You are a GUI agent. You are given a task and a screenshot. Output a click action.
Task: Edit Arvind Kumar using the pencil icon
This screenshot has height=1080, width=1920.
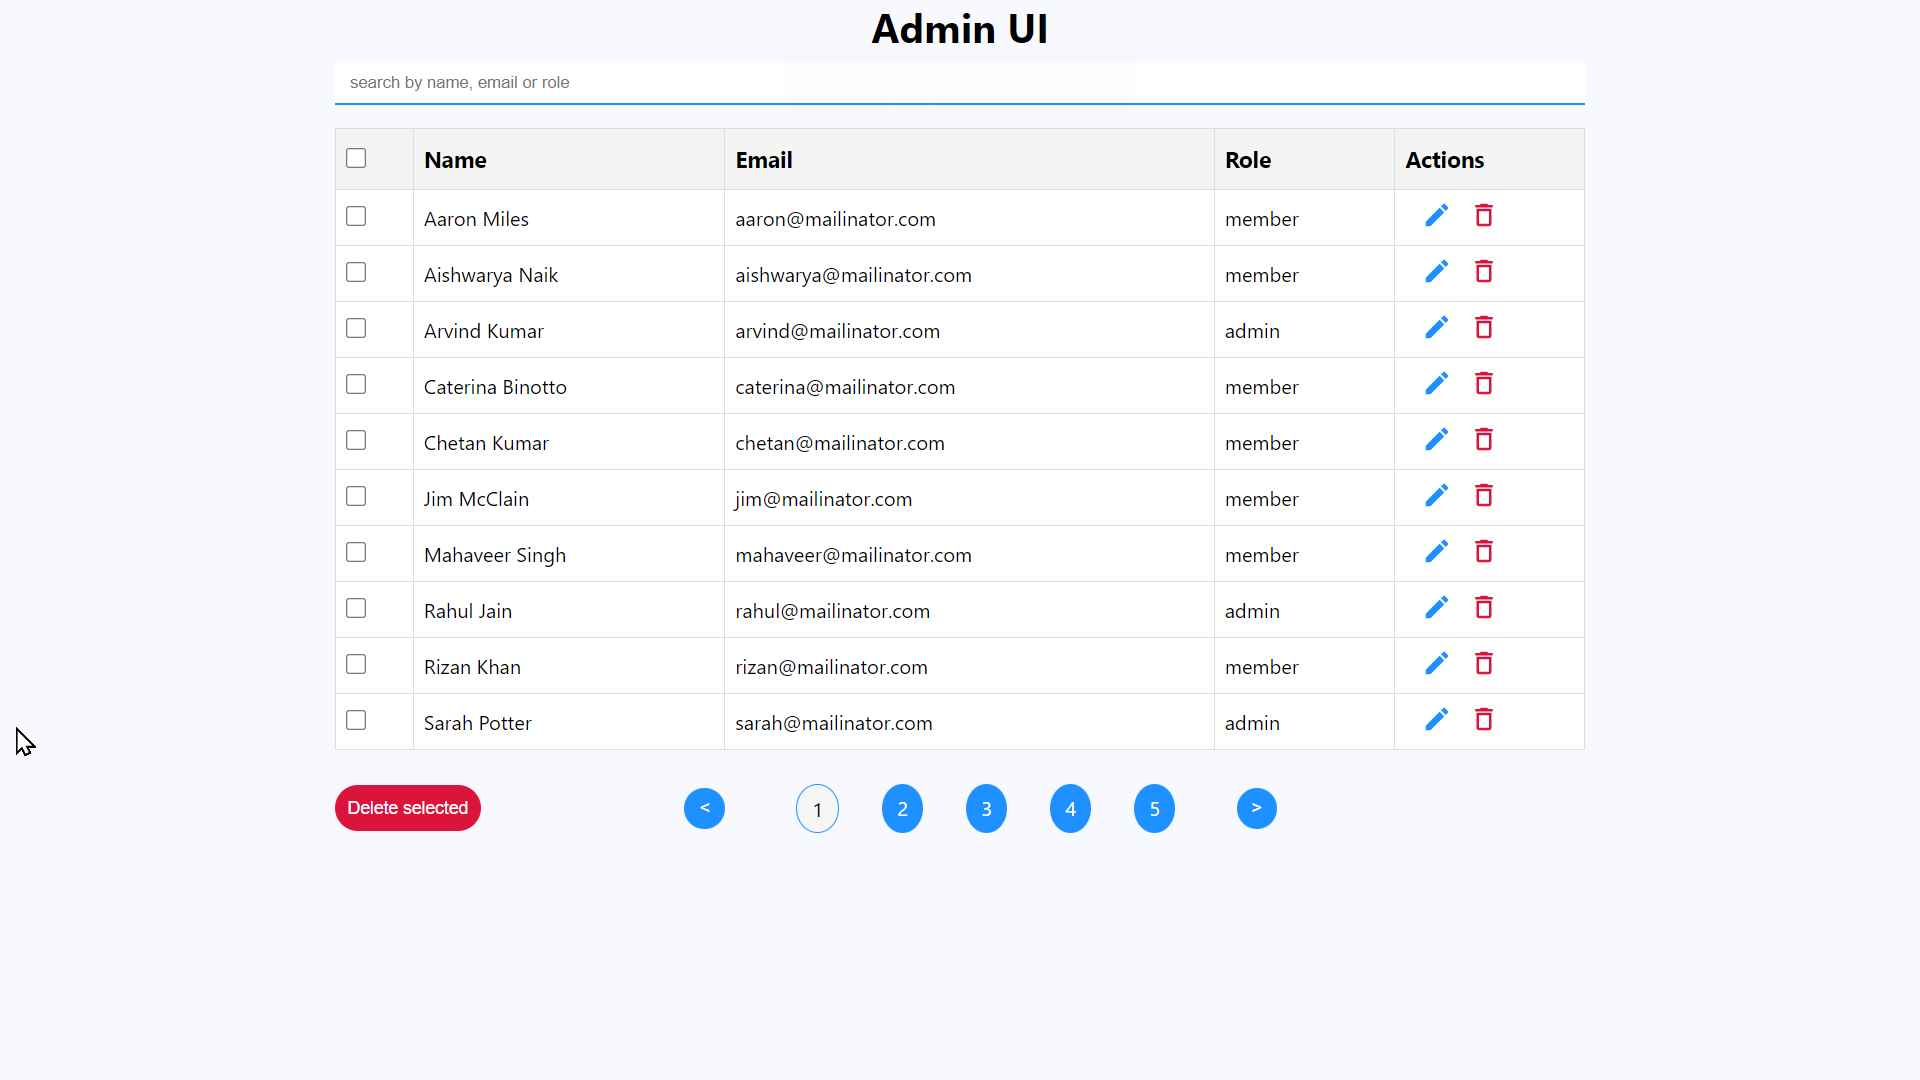point(1436,327)
